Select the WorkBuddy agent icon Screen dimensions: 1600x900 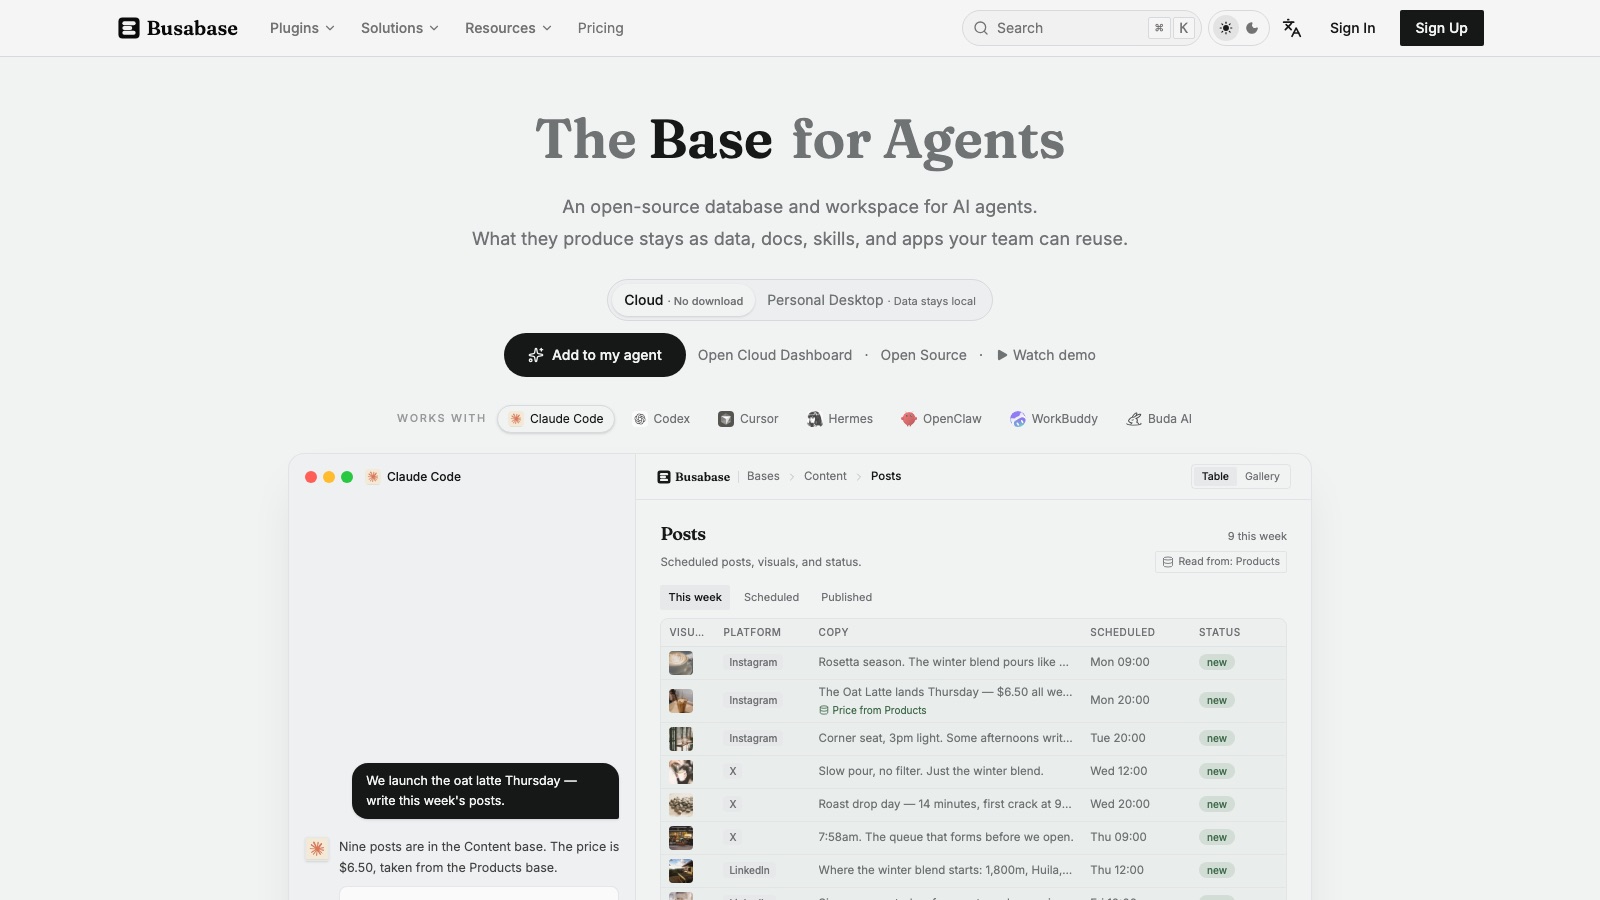[x=1018, y=419]
